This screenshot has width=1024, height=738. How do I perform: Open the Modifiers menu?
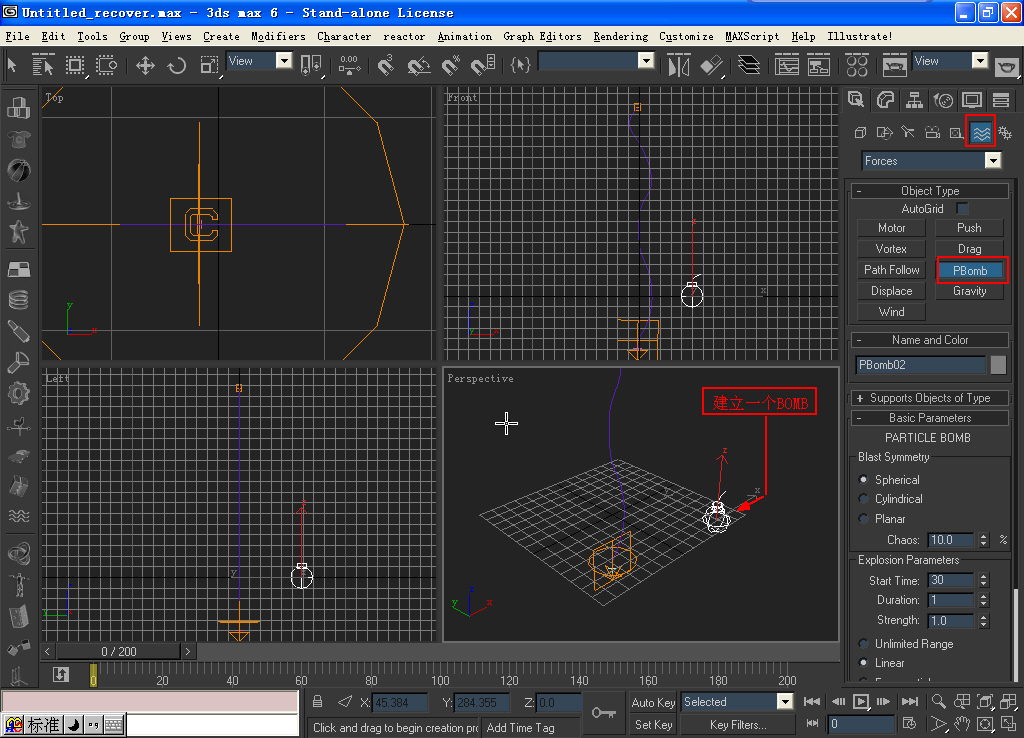coord(278,37)
